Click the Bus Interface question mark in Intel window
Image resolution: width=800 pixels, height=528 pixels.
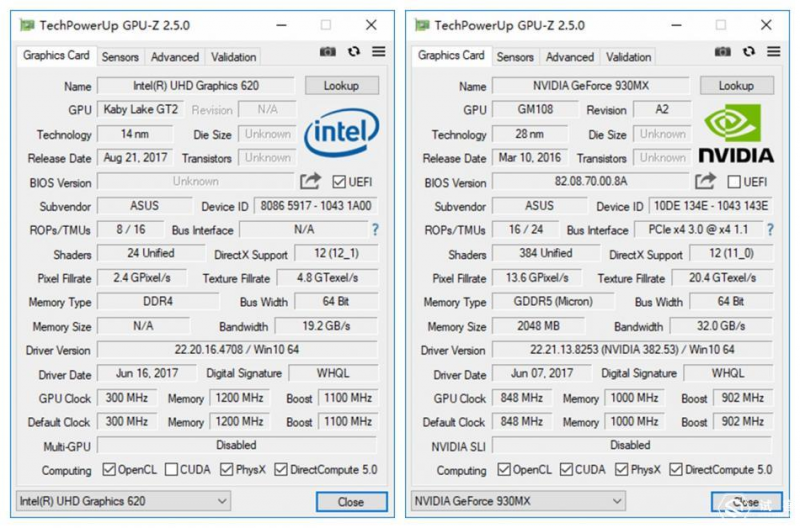(376, 230)
